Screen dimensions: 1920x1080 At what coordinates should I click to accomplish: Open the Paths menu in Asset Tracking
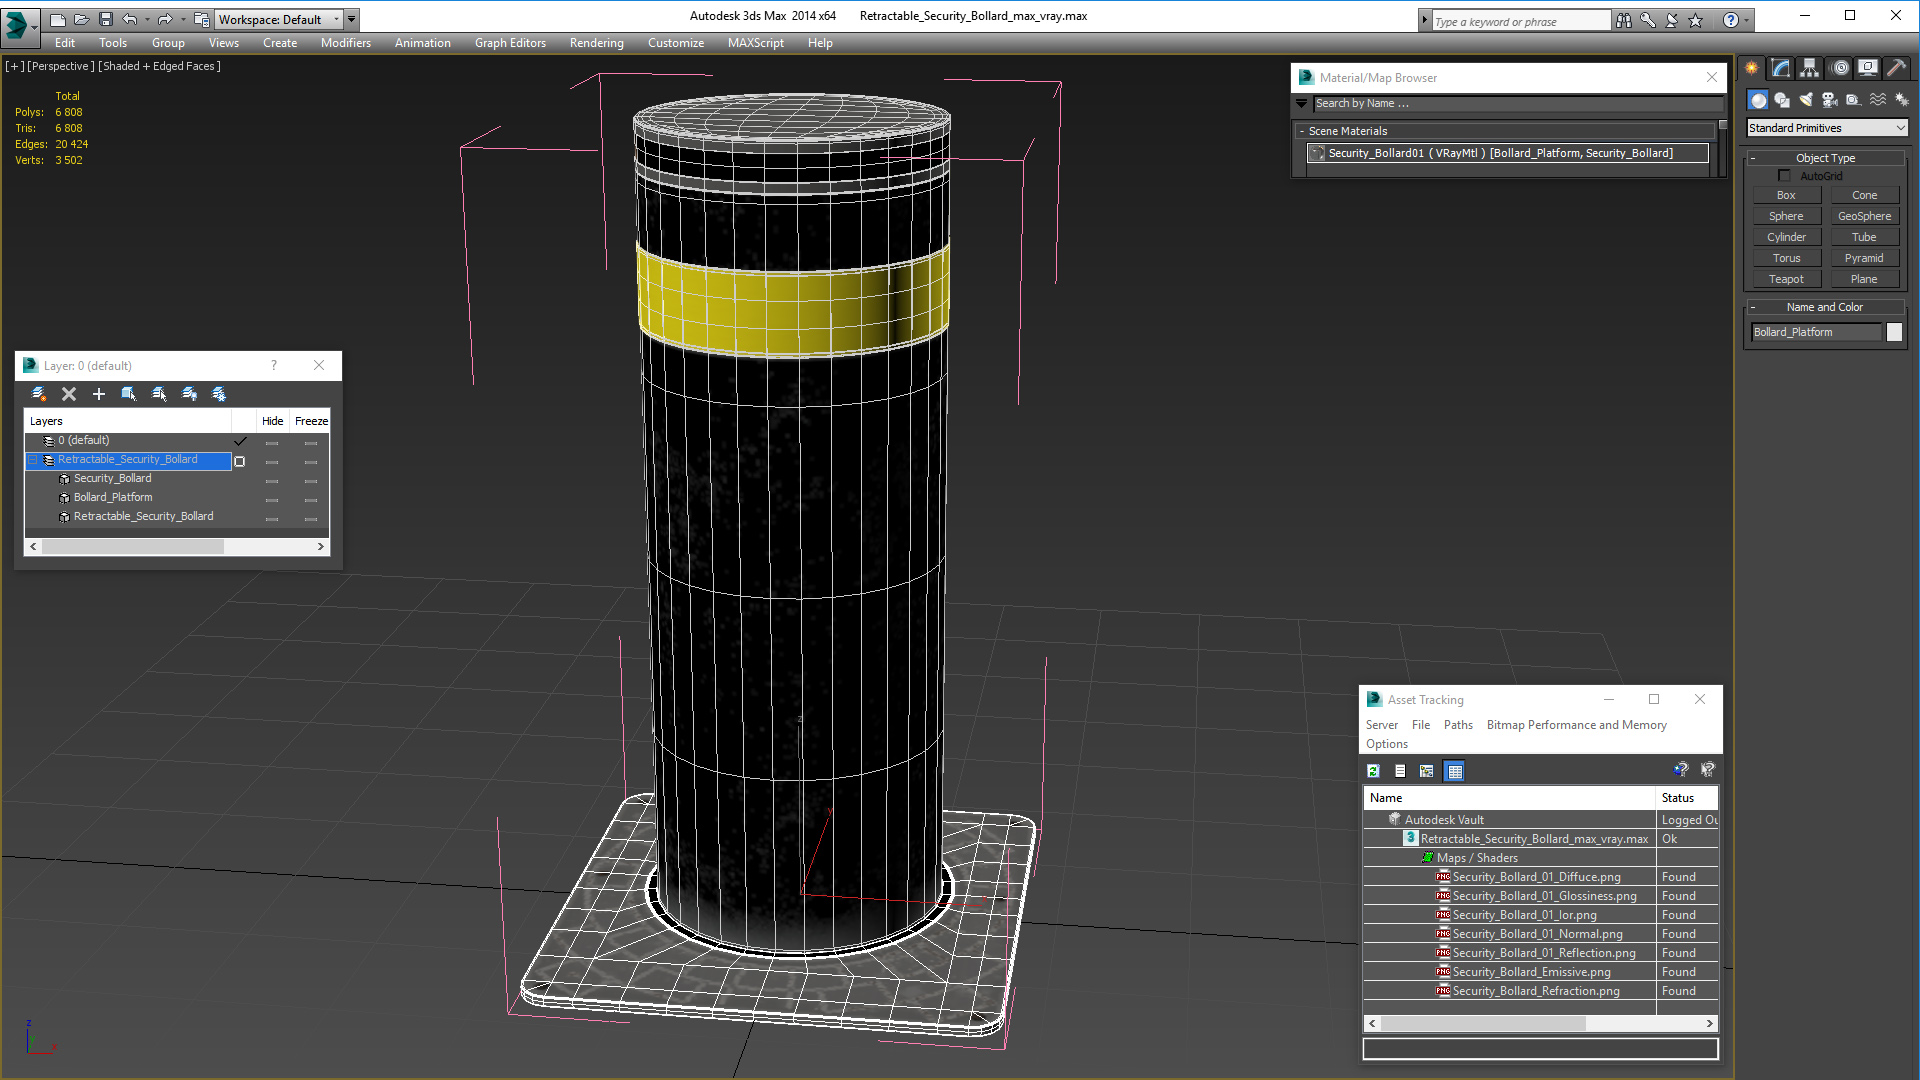[x=1458, y=725]
